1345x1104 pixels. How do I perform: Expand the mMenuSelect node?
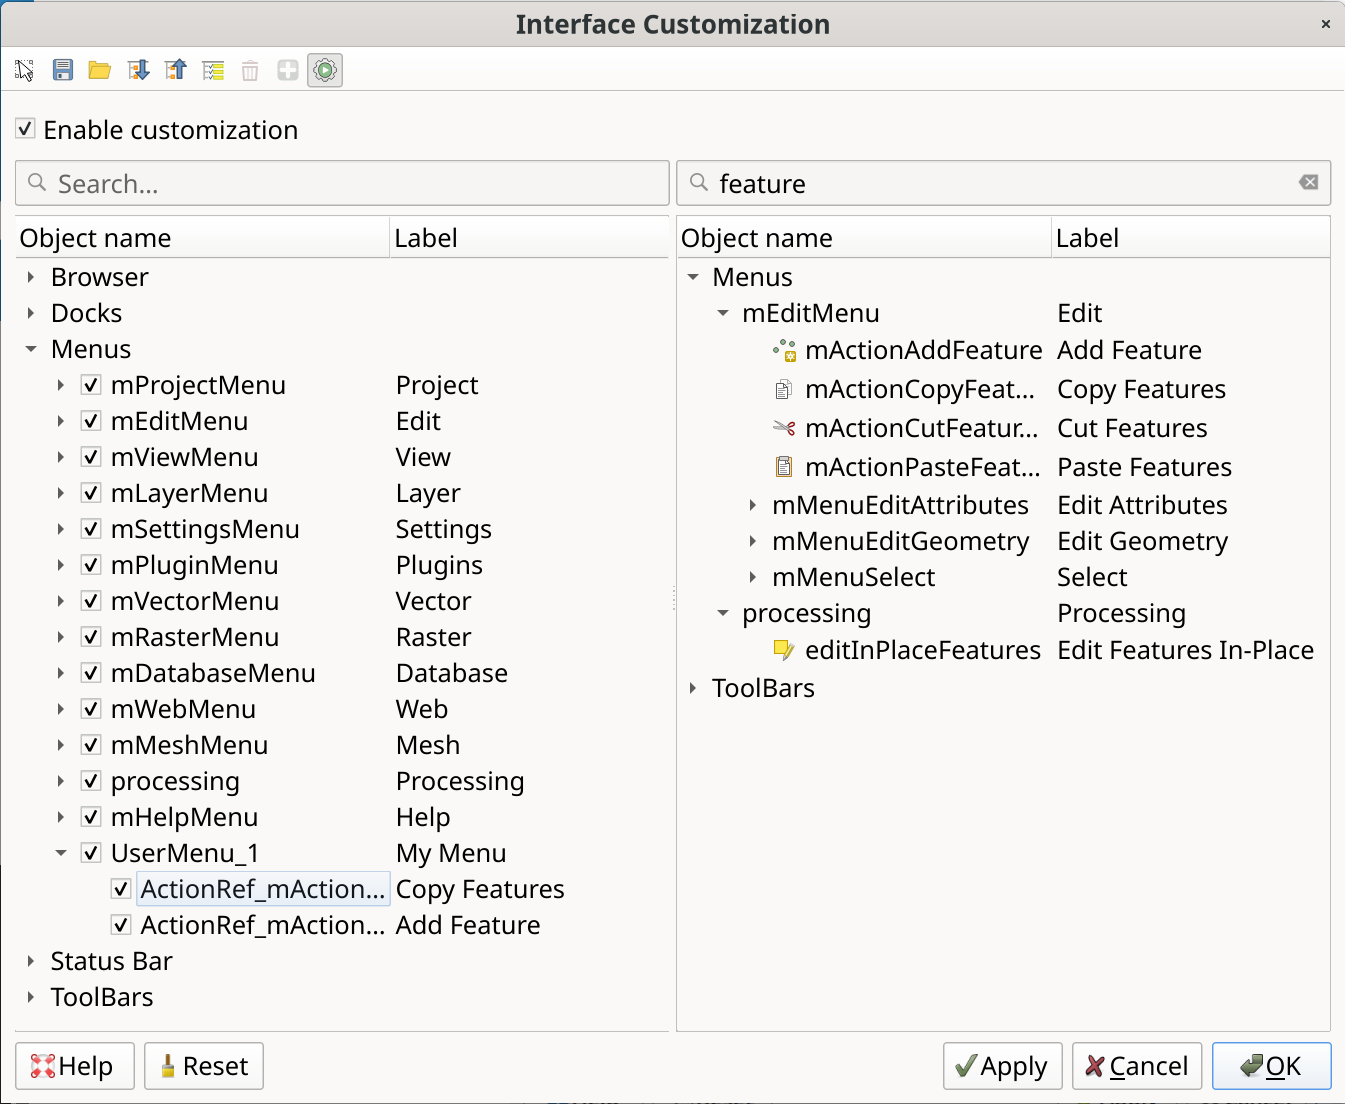click(x=753, y=577)
